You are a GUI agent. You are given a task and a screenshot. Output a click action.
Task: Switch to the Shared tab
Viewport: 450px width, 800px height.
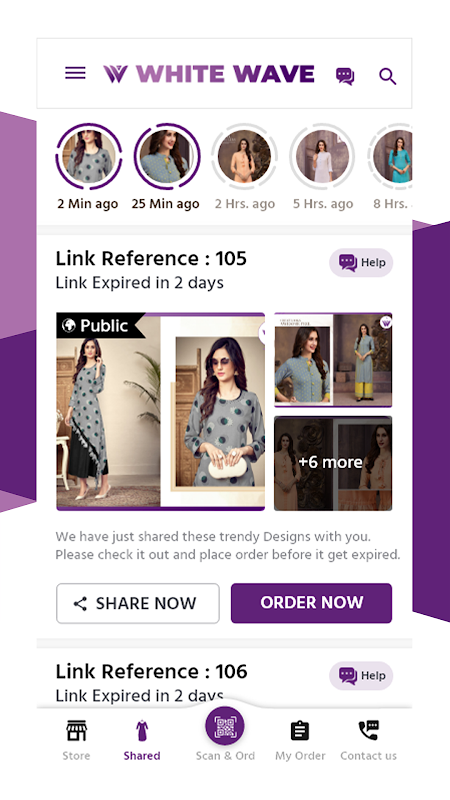(x=142, y=740)
